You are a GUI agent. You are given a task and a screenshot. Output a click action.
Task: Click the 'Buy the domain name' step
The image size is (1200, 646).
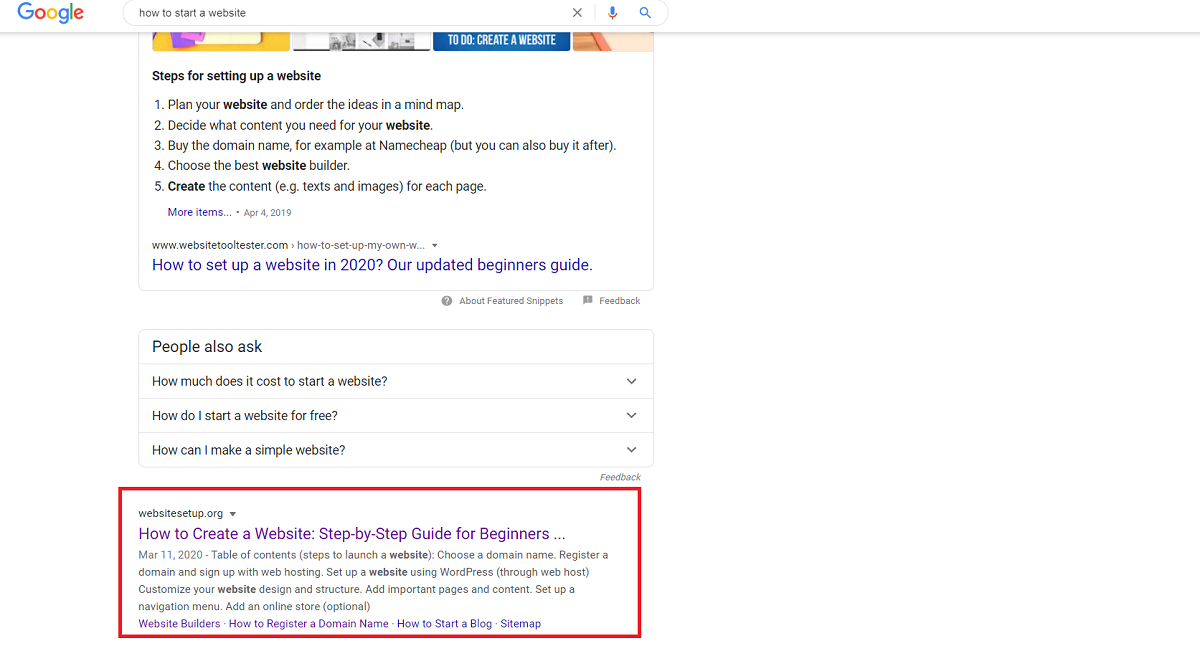tap(392, 145)
